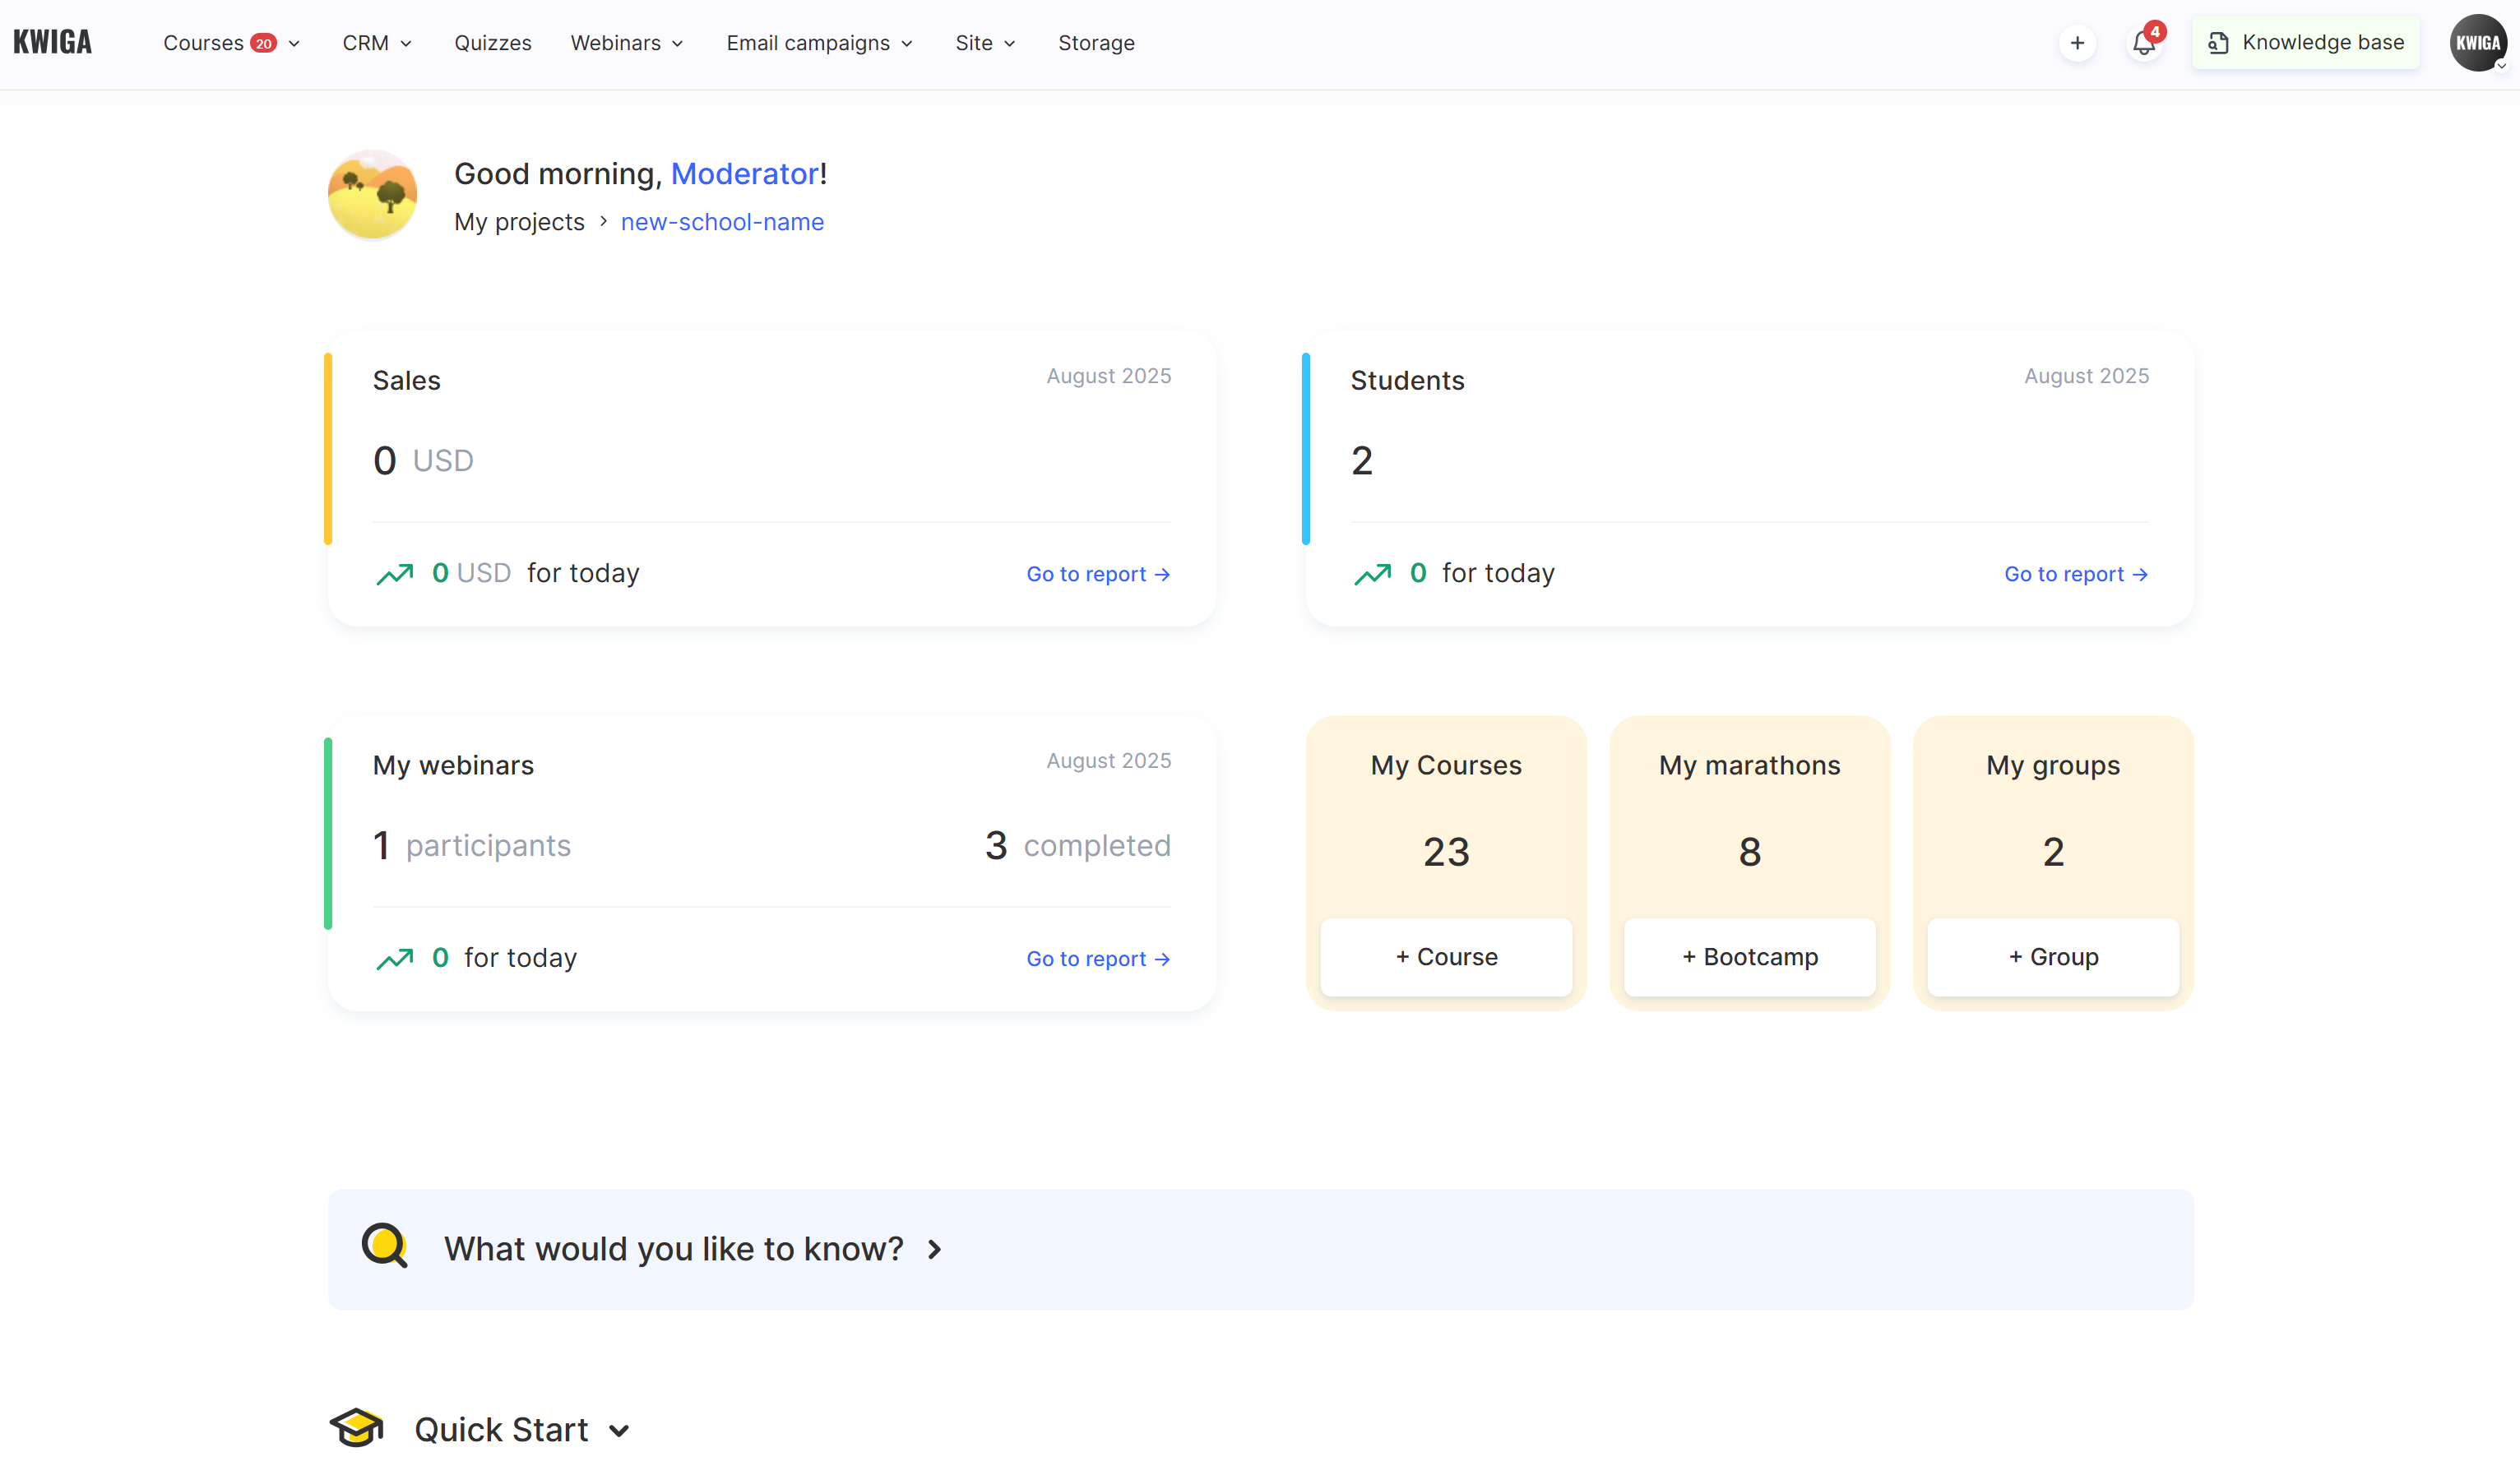Click the landscape project avatar image
The height and width of the screenshot is (1475, 2520).
373,195
